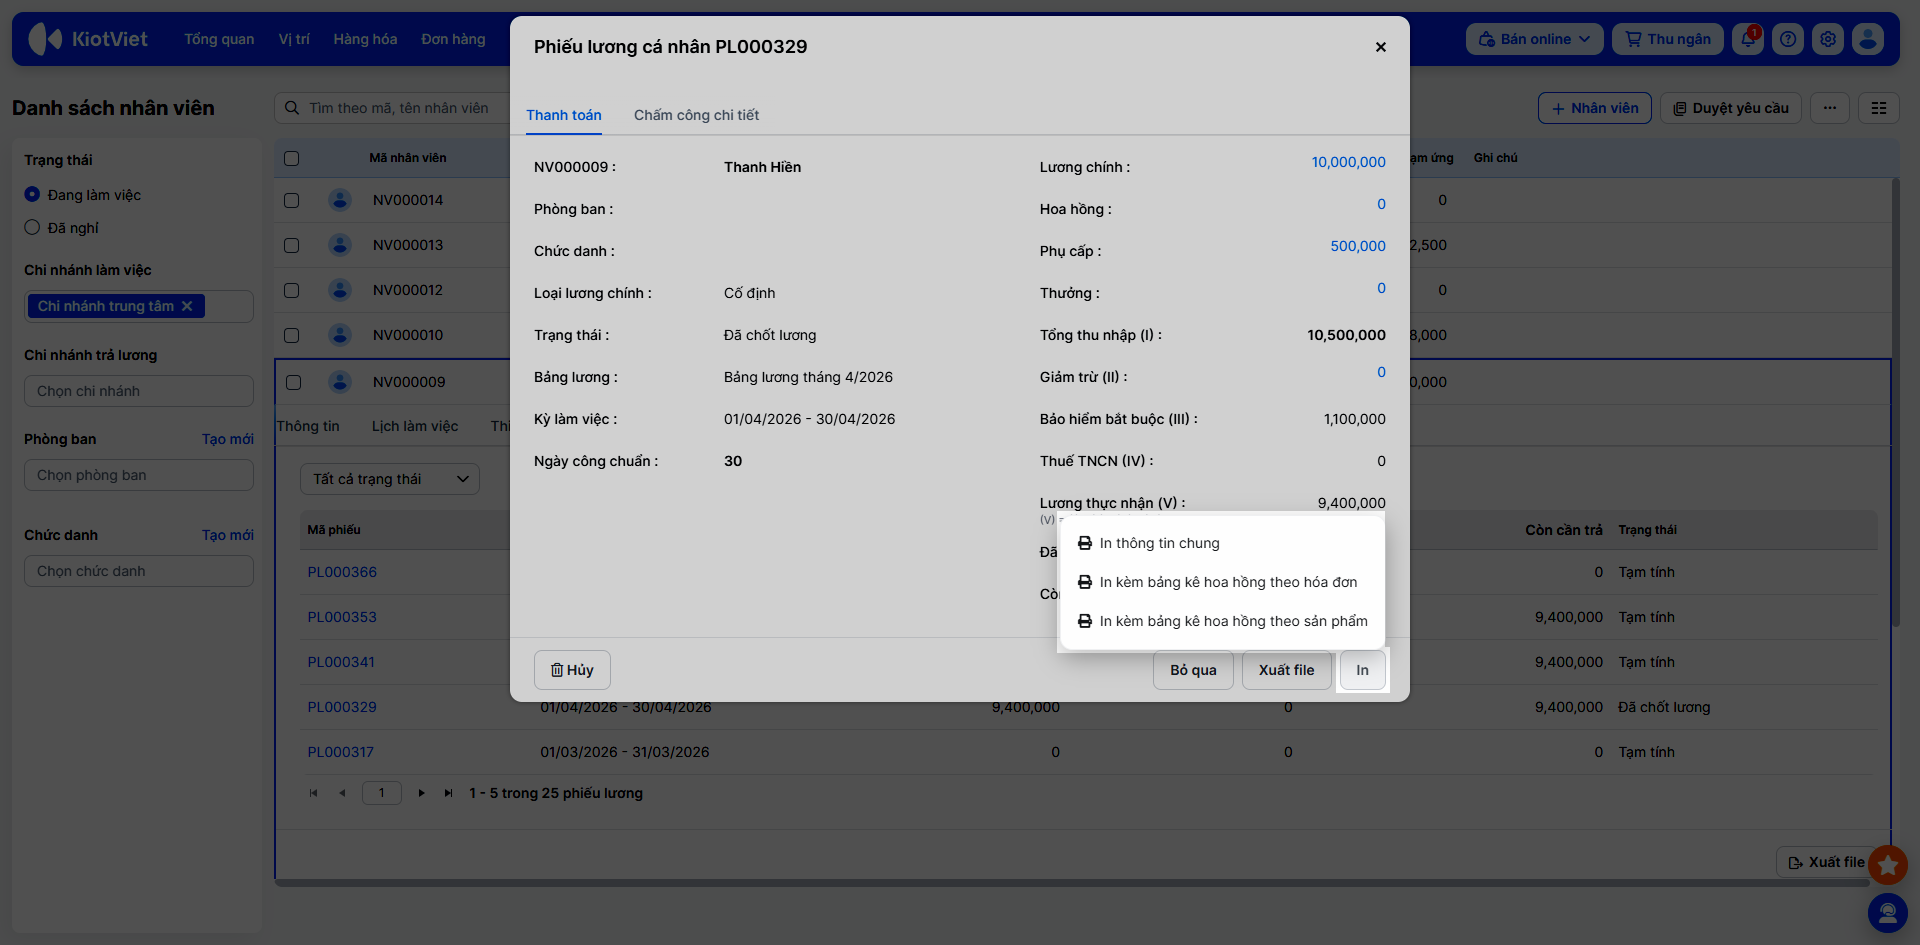Image resolution: width=1920 pixels, height=945 pixels.
Task: Toggle the column list view icon
Action: 1879,108
